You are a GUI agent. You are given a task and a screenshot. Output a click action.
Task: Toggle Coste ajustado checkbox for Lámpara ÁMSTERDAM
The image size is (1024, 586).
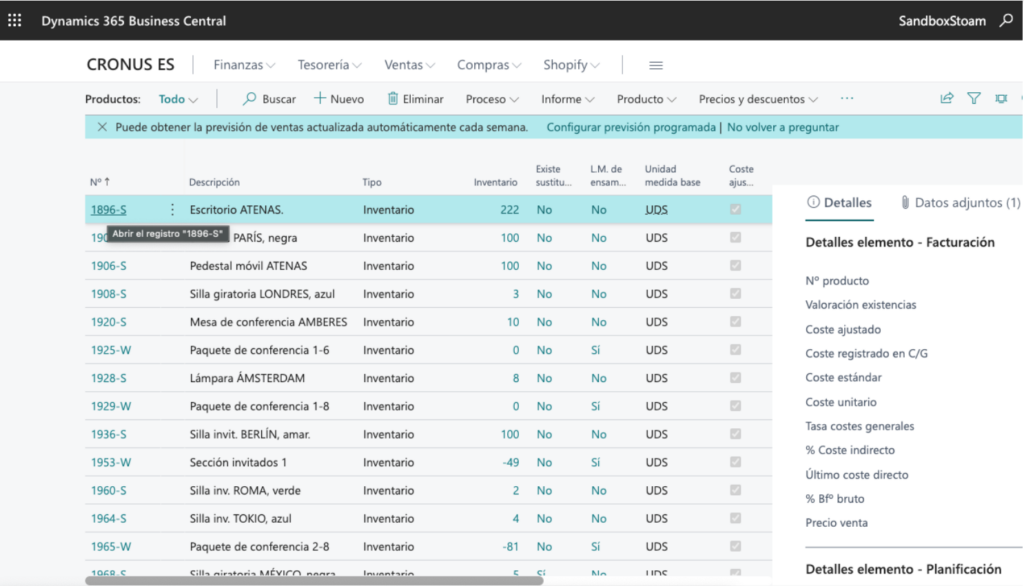(x=735, y=378)
